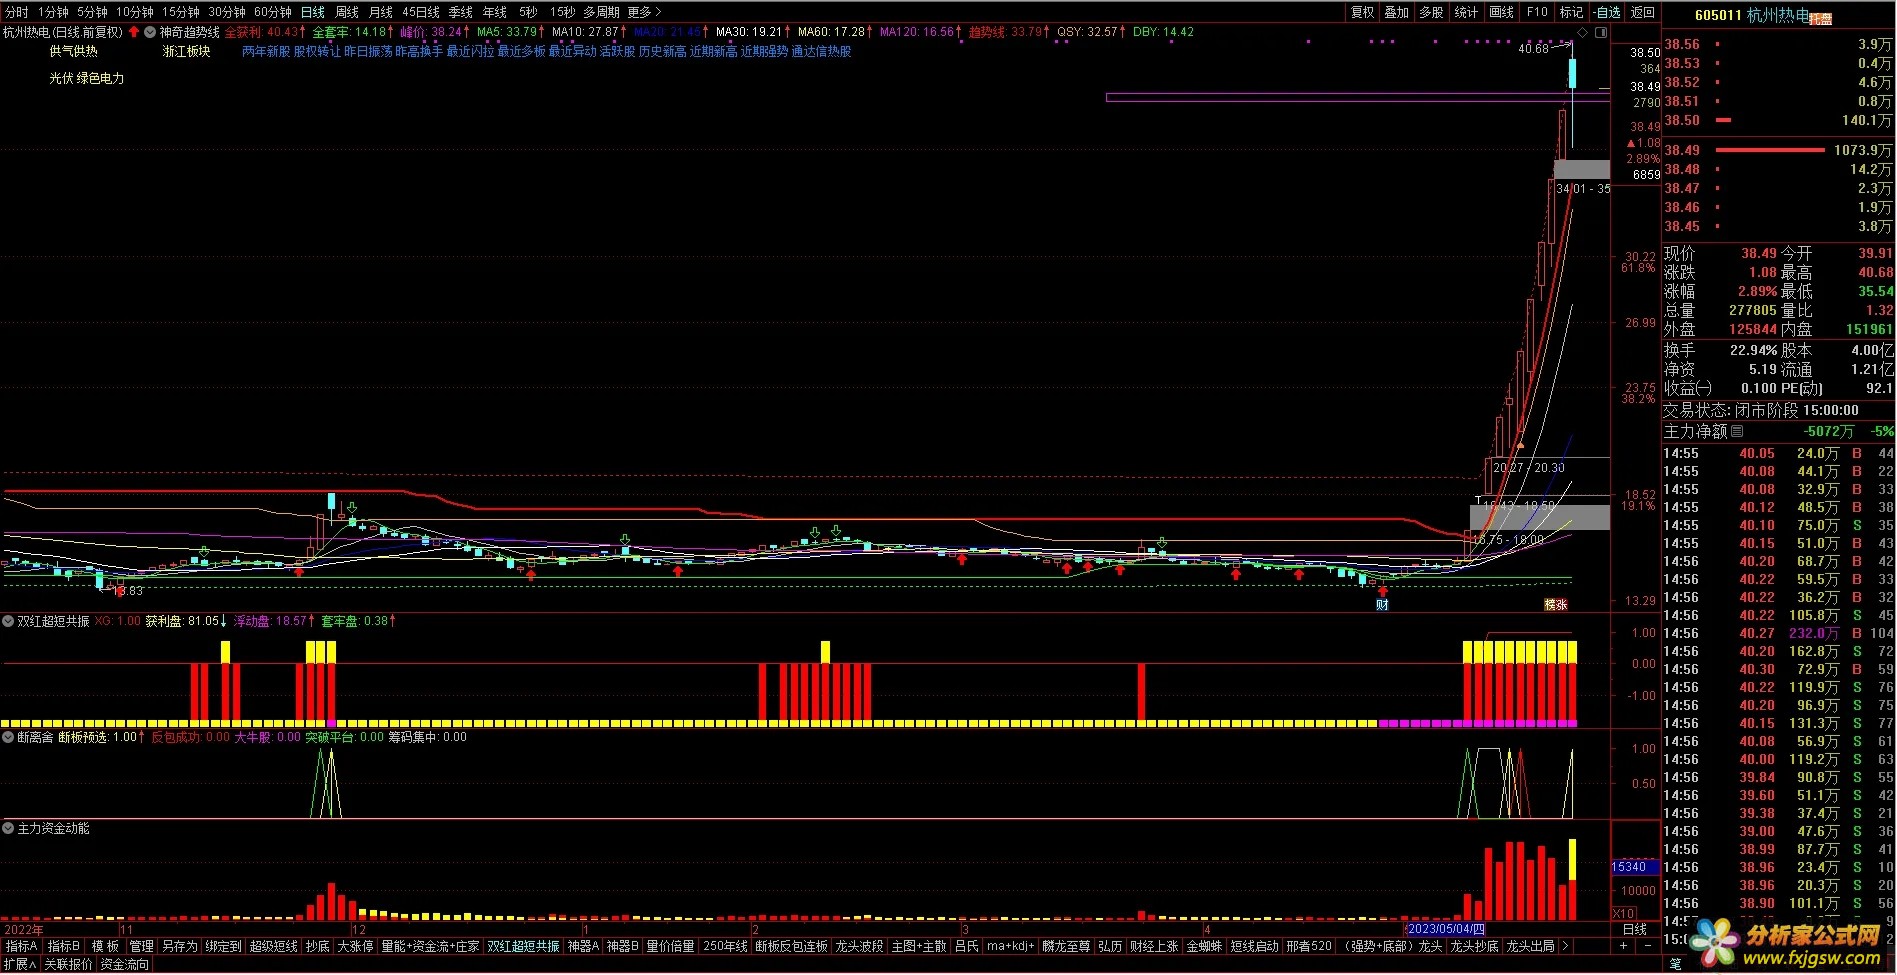Click the 板涨 tag on price chart
The height and width of the screenshot is (975, 1897).
click(x=1556, y=604)
